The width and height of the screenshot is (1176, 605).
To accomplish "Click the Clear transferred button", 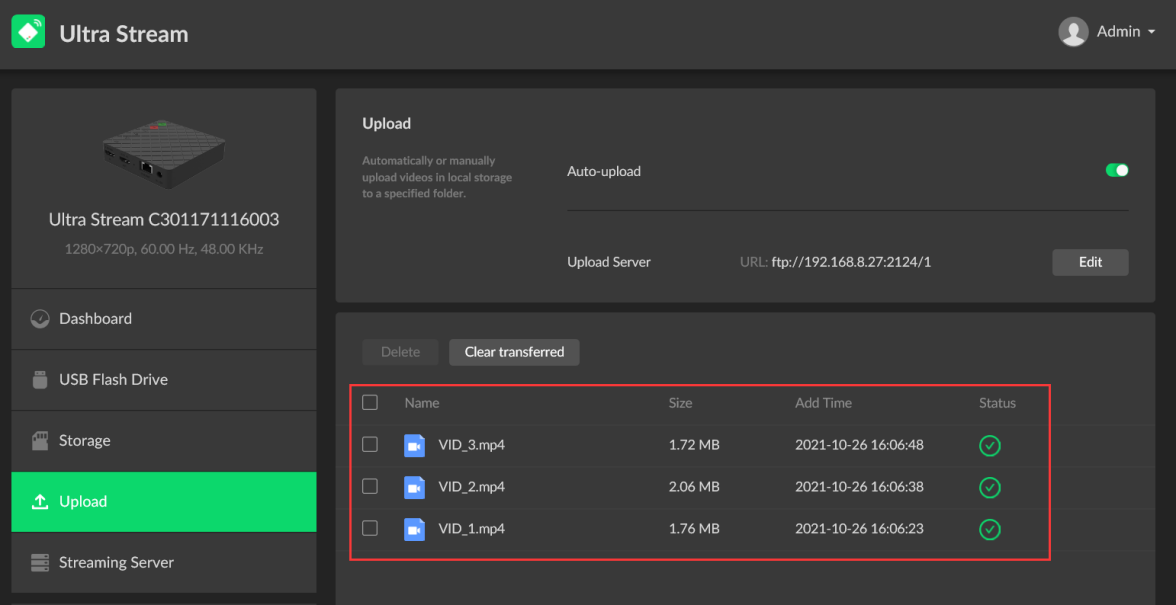I will (514, 352).
